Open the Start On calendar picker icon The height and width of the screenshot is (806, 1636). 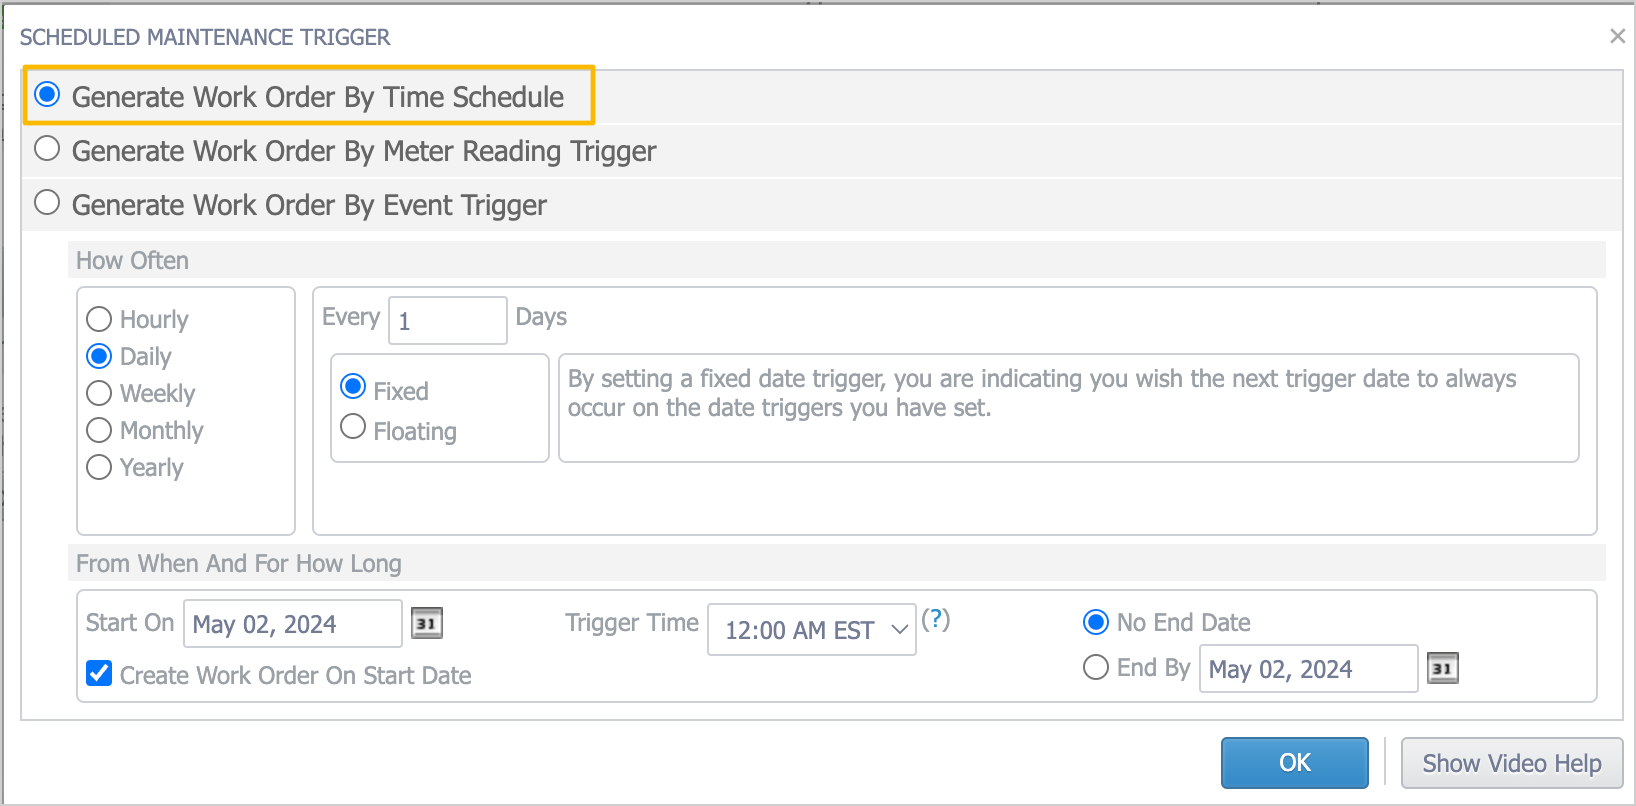click(x=426, y=622)
